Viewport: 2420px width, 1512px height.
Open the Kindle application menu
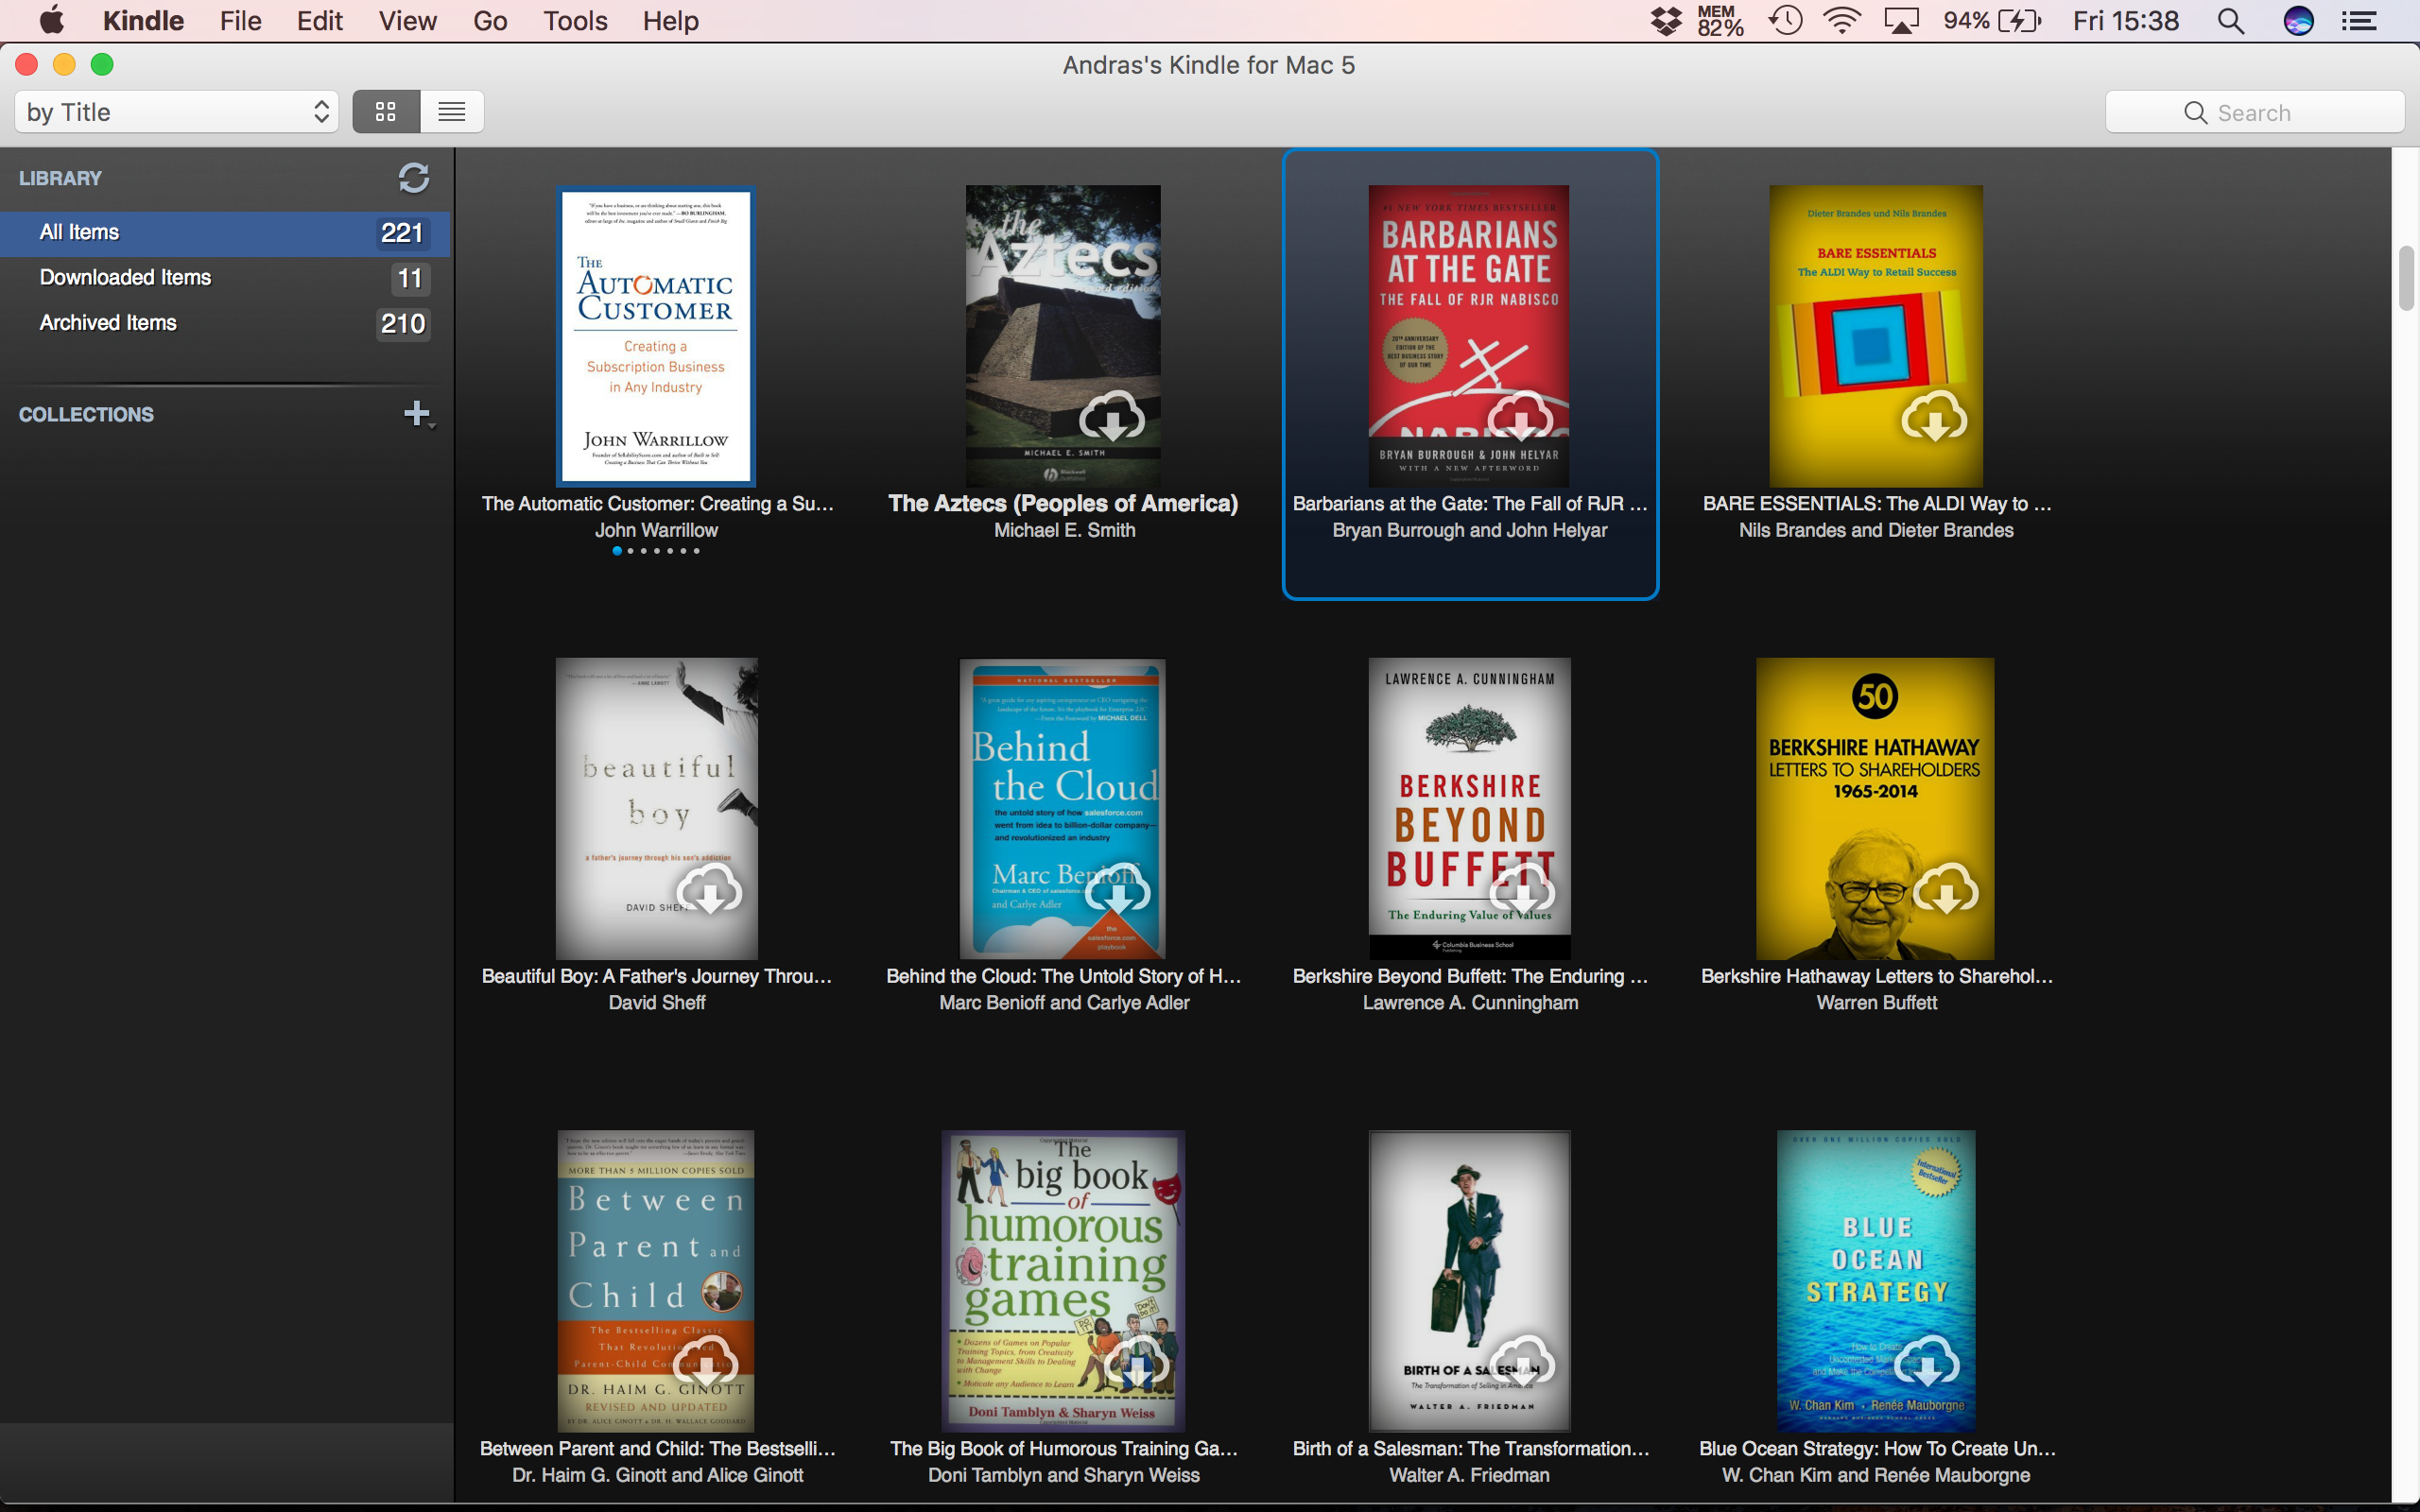(143, 21)
